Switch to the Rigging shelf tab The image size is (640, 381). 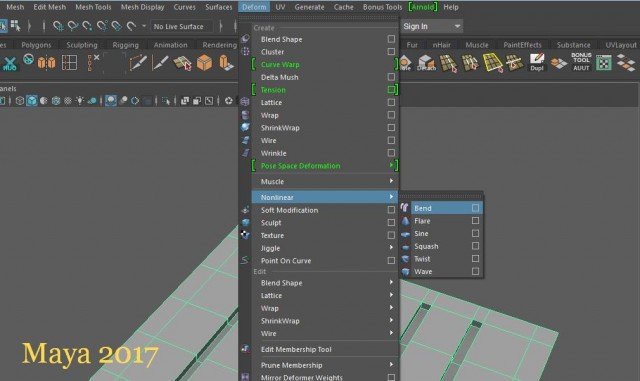[x=126, y=45]
